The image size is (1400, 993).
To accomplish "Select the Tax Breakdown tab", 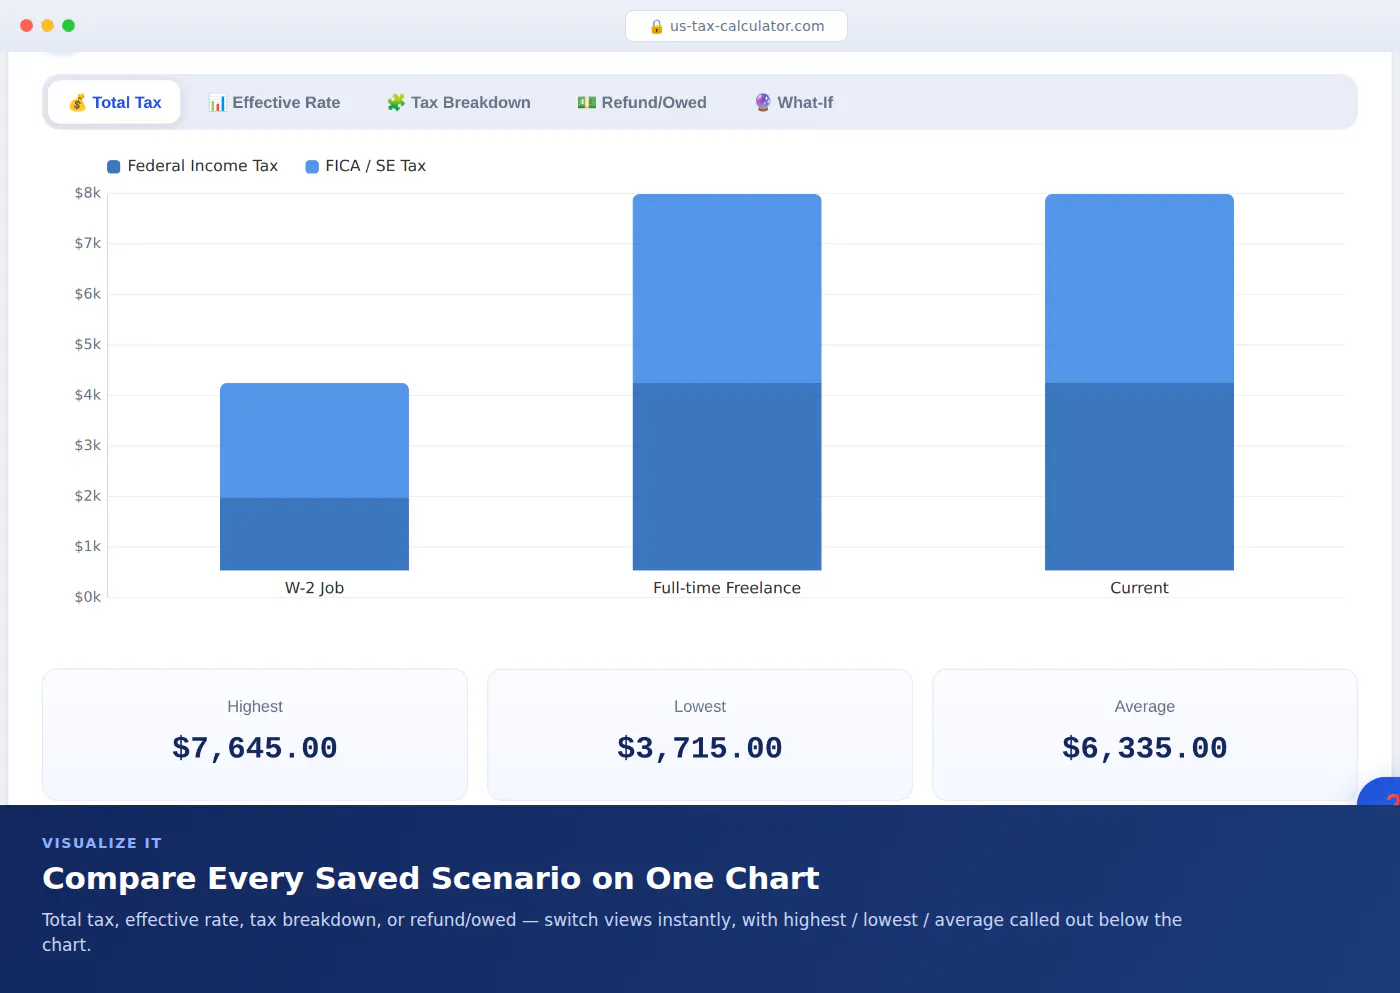I will [x=459, y=102].
